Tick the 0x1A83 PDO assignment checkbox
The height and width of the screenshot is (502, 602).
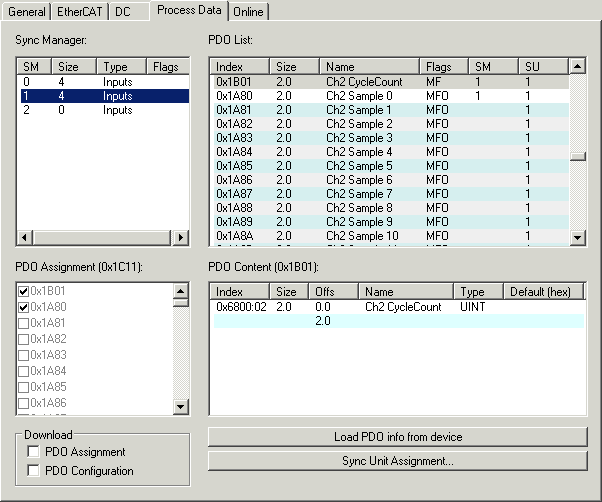click(23, 355)
